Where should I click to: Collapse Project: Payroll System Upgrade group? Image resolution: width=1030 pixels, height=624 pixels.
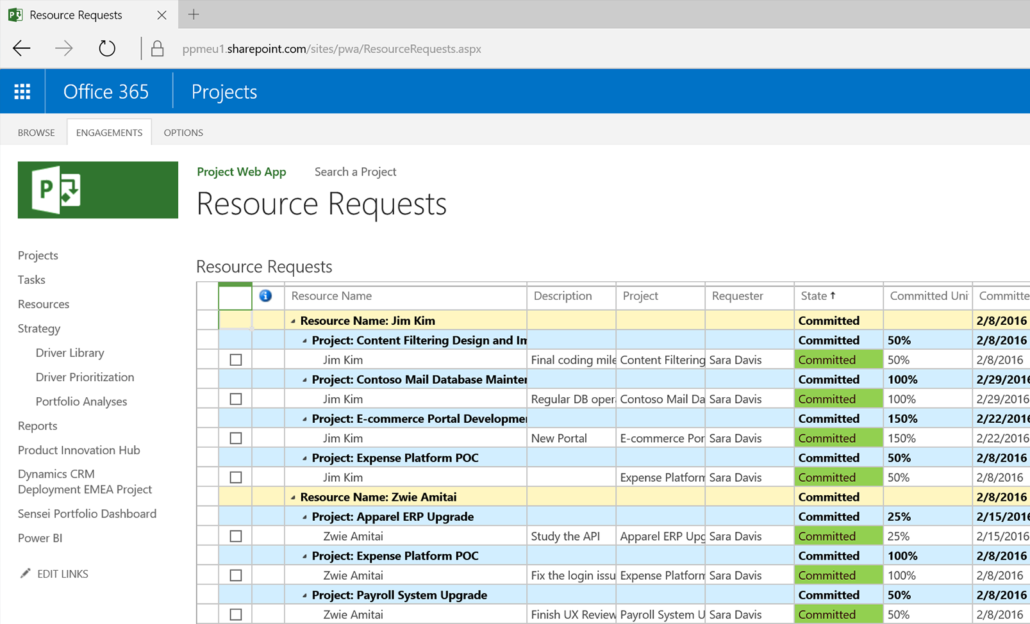click(x=305, y=596)
